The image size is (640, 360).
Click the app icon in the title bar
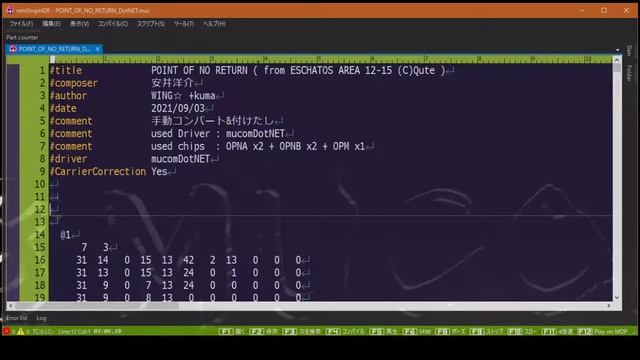point(10,10)
